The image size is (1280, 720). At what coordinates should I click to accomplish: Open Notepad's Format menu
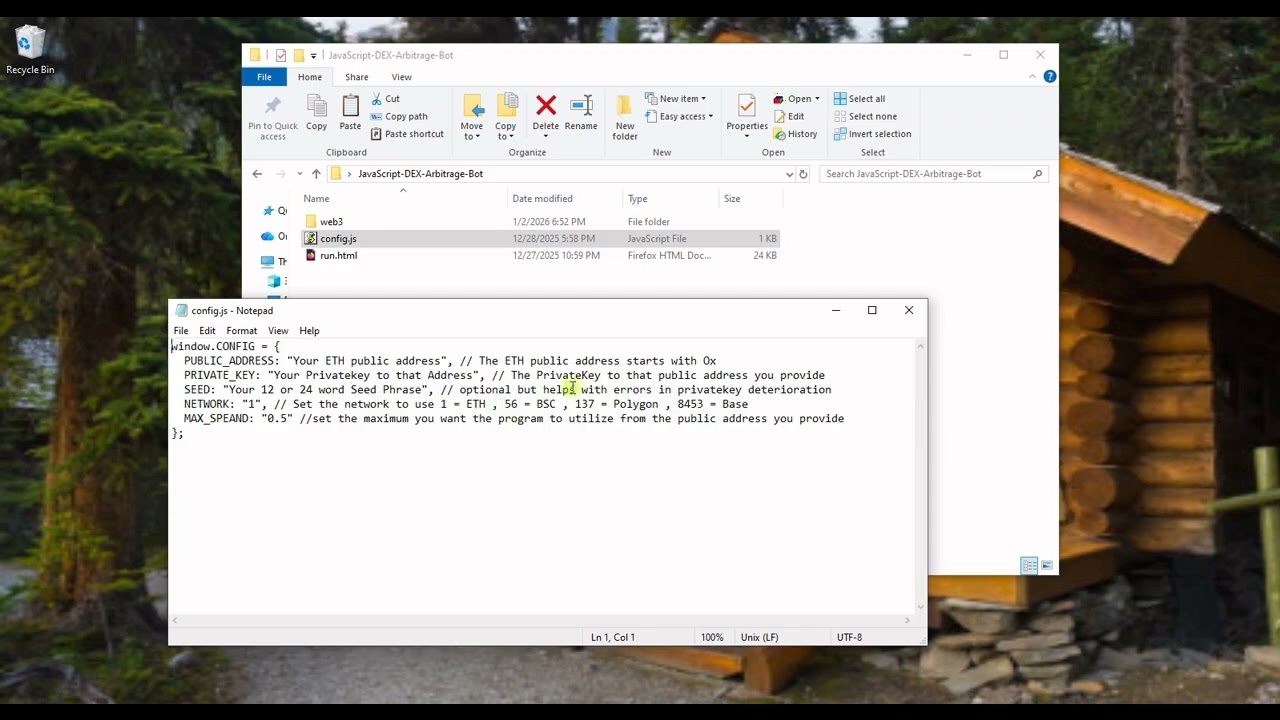tap(241, 331)
